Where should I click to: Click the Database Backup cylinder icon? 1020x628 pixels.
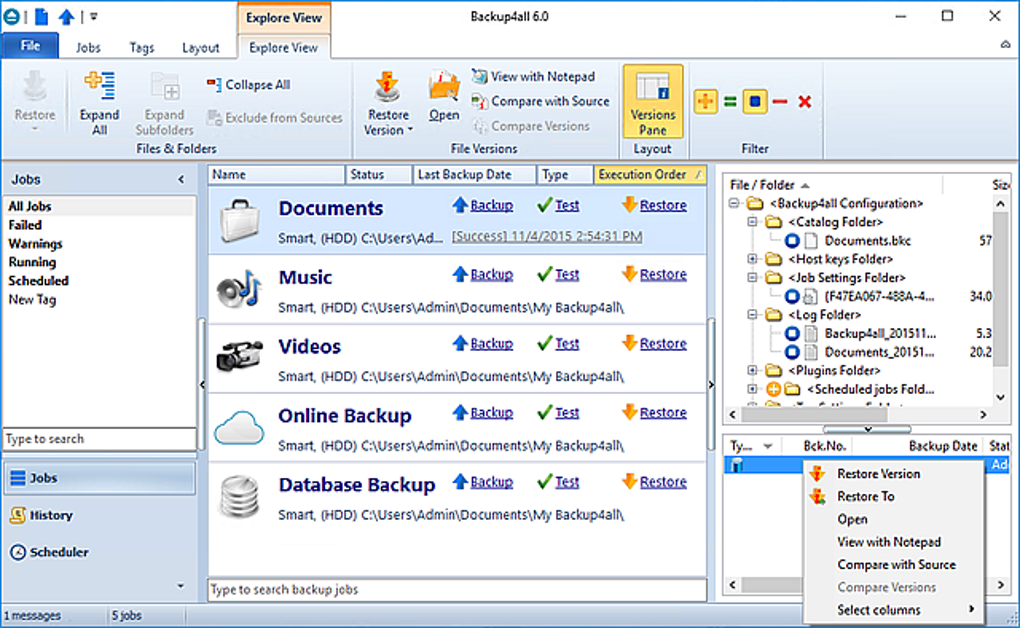point(240,497)
